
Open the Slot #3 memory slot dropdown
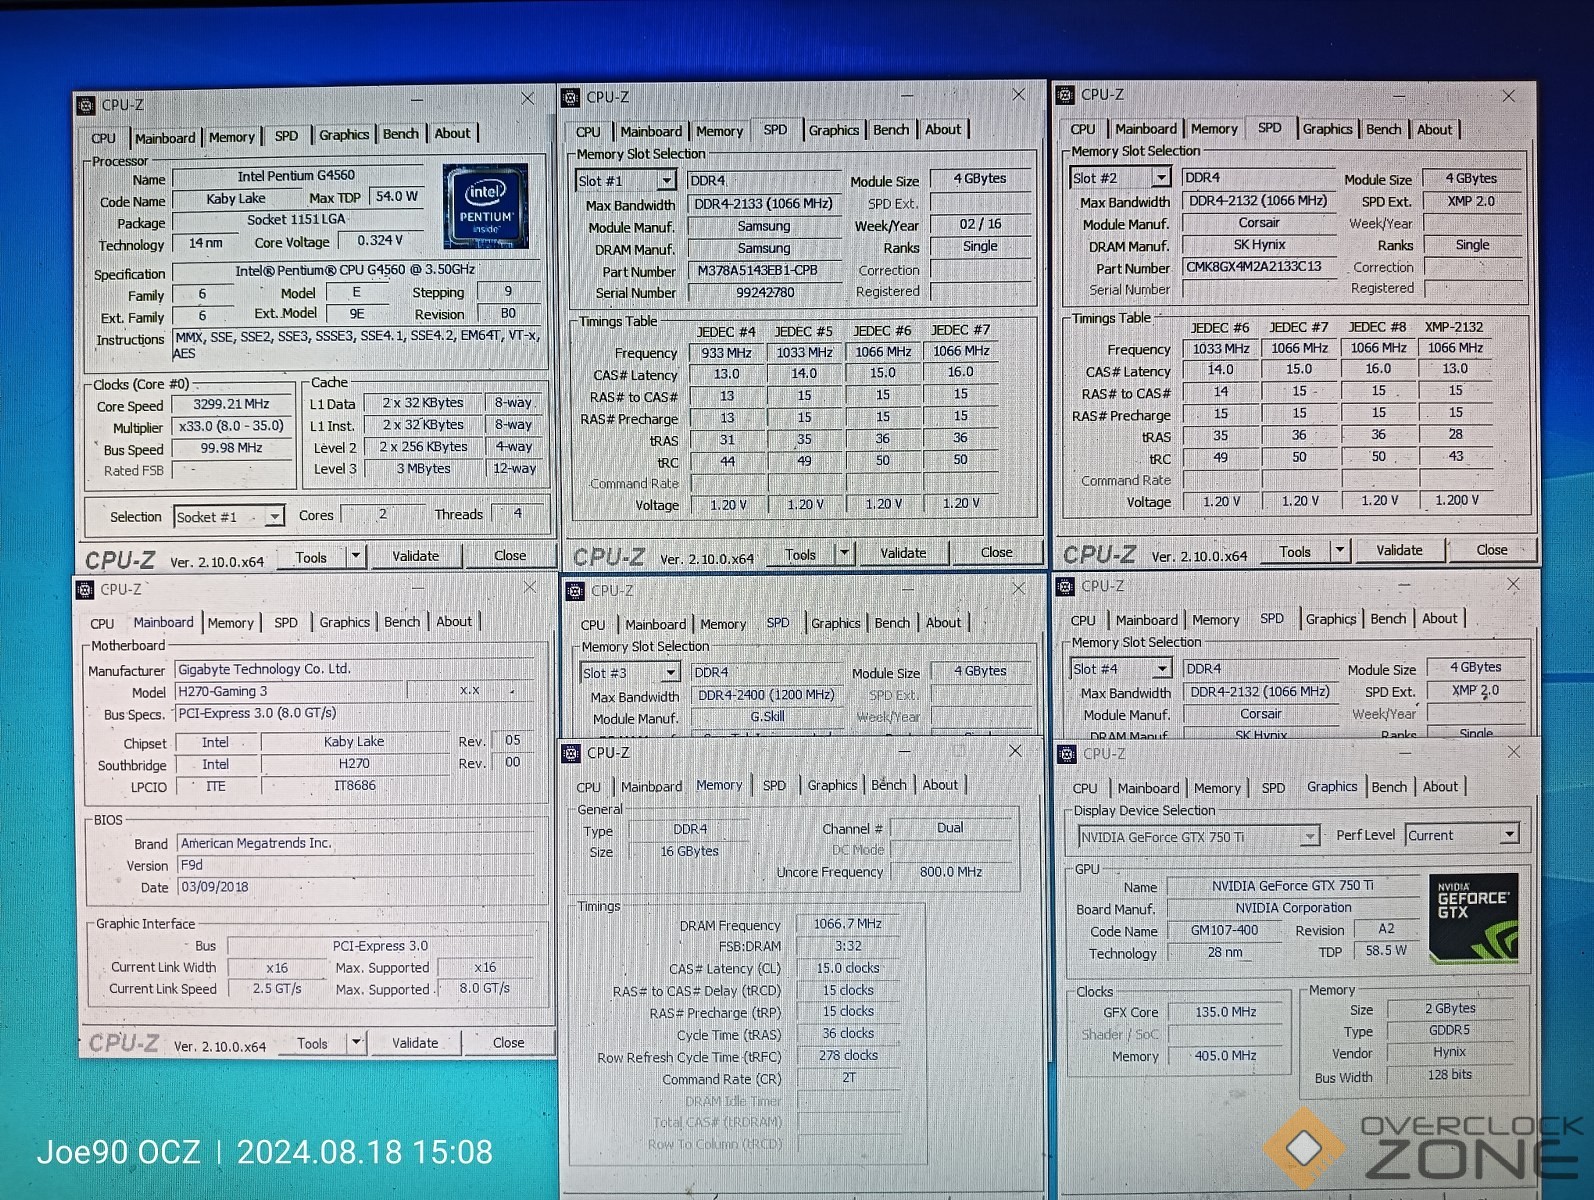coord(671,673)
